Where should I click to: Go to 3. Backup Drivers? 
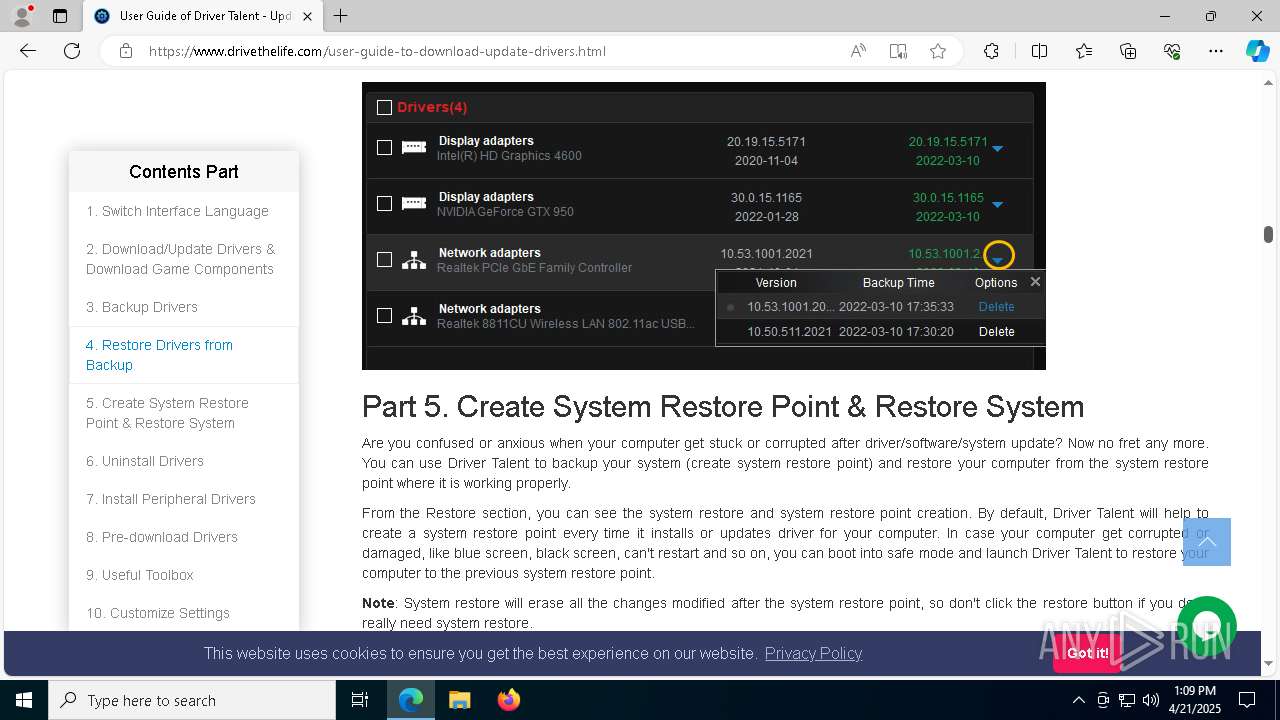point(142,307)
